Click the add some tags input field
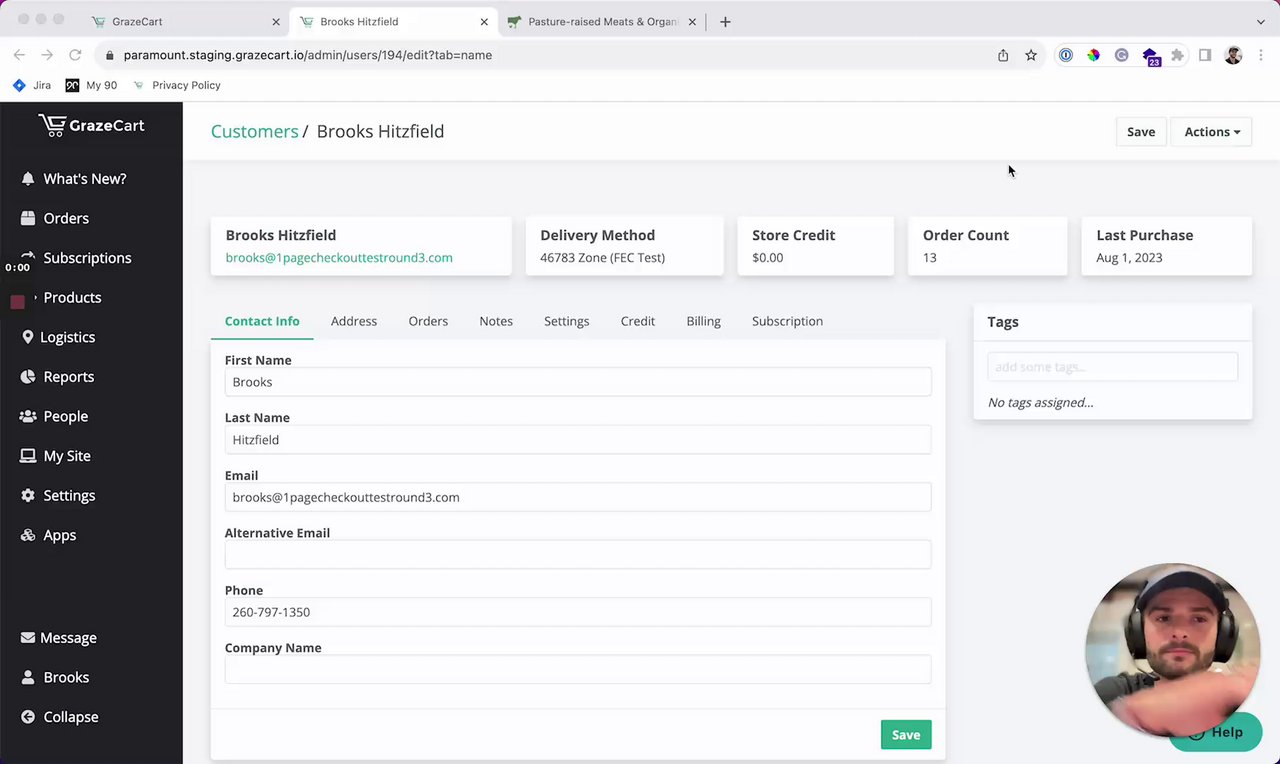The image size is (1280, 764). pos(1112,367)
